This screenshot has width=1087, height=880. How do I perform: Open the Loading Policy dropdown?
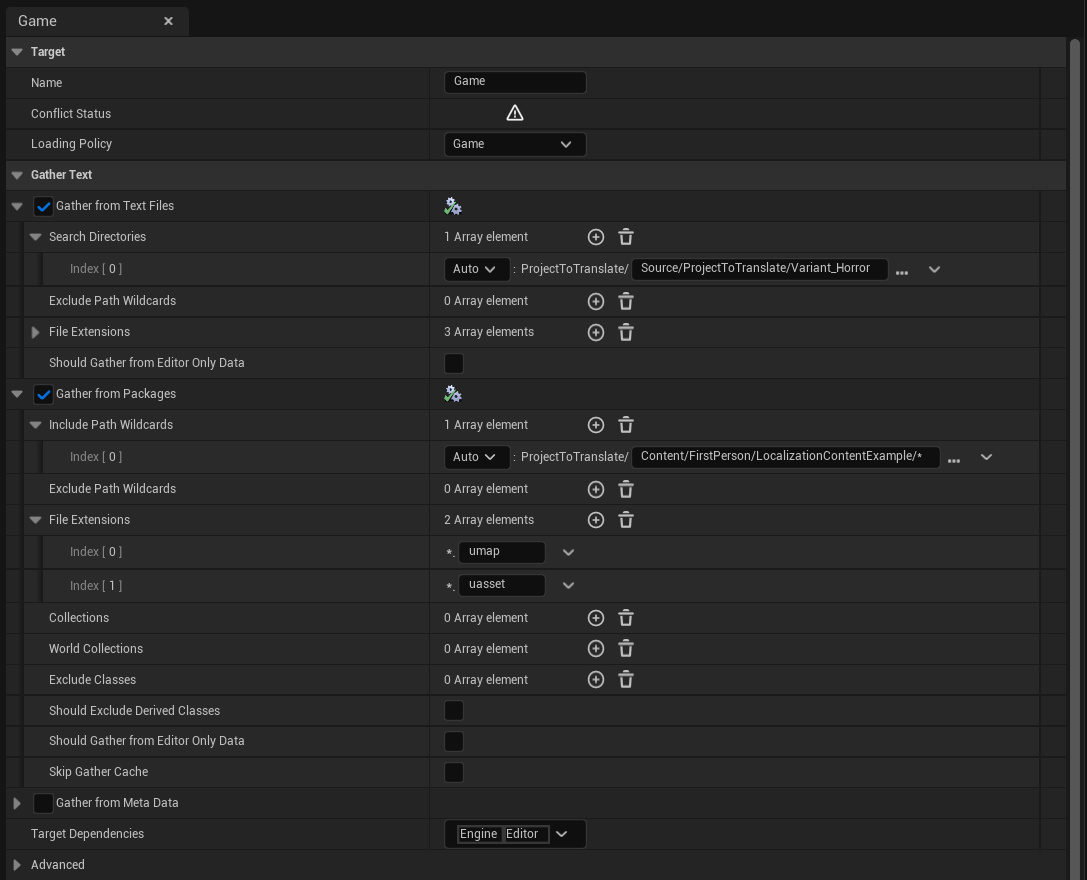click(514, 144)
